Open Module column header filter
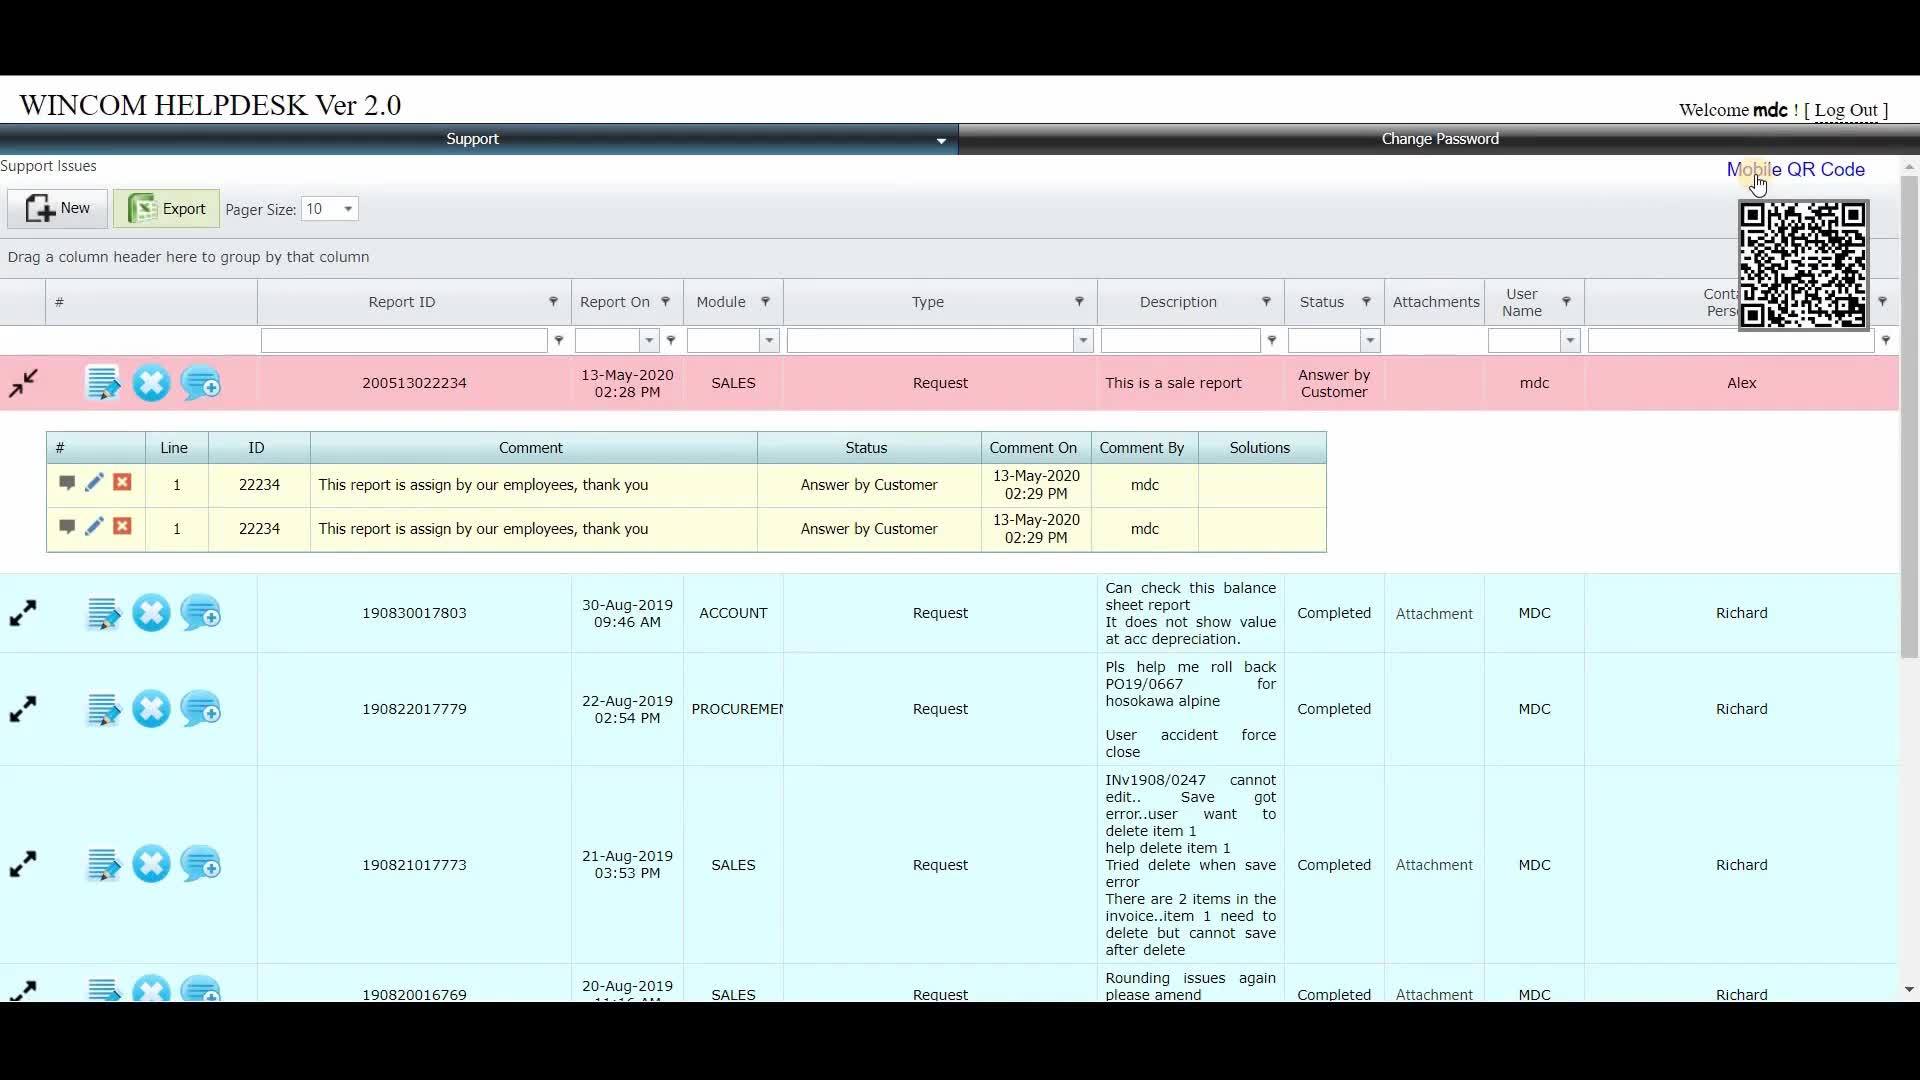Image resolution: width=1920 pixels, height=1080 pixels. click(765, 302)
